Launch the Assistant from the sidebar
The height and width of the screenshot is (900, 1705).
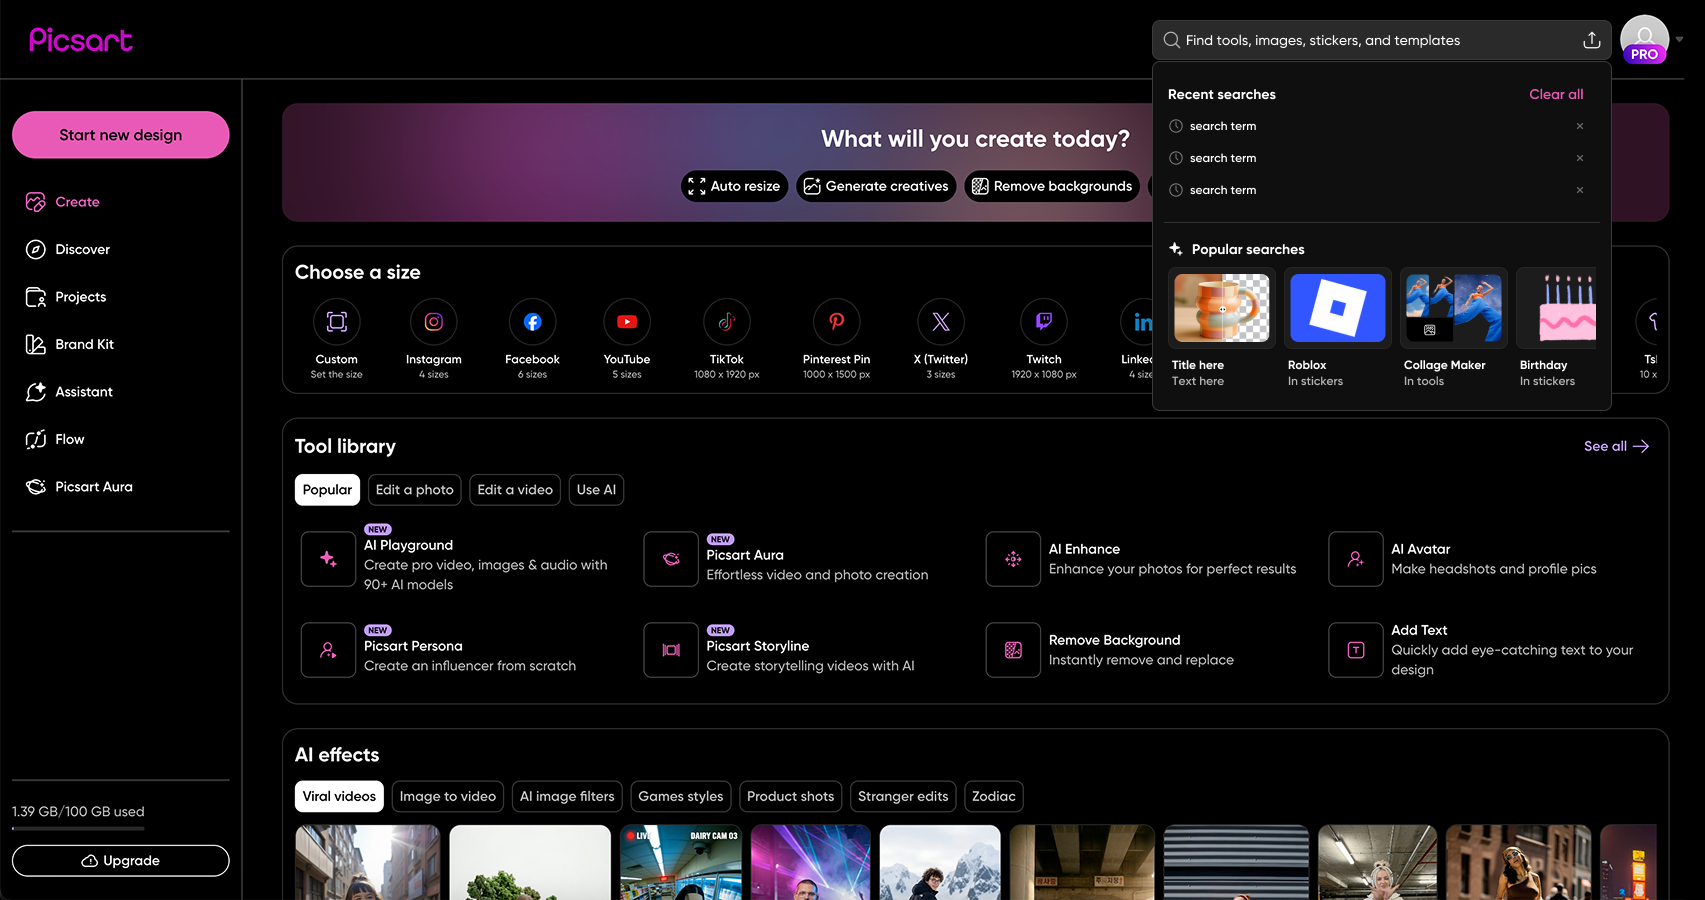point(84,391)
